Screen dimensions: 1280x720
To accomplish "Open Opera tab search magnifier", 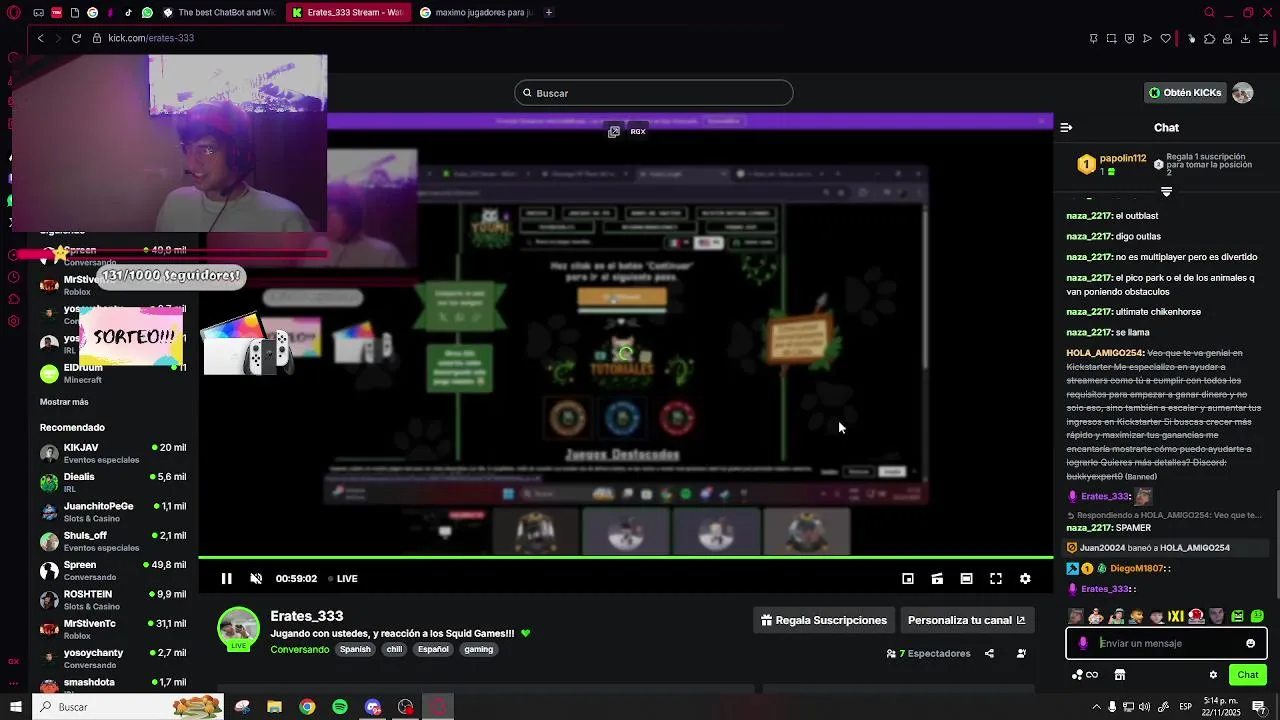I will coord(1209,12).
